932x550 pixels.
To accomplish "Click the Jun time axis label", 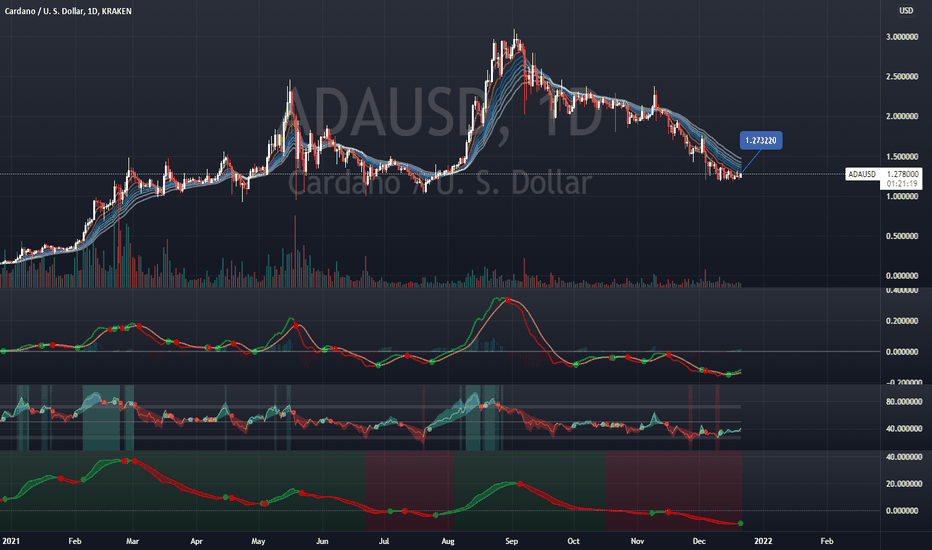I will pyautogui.click(x=322, y=541).
